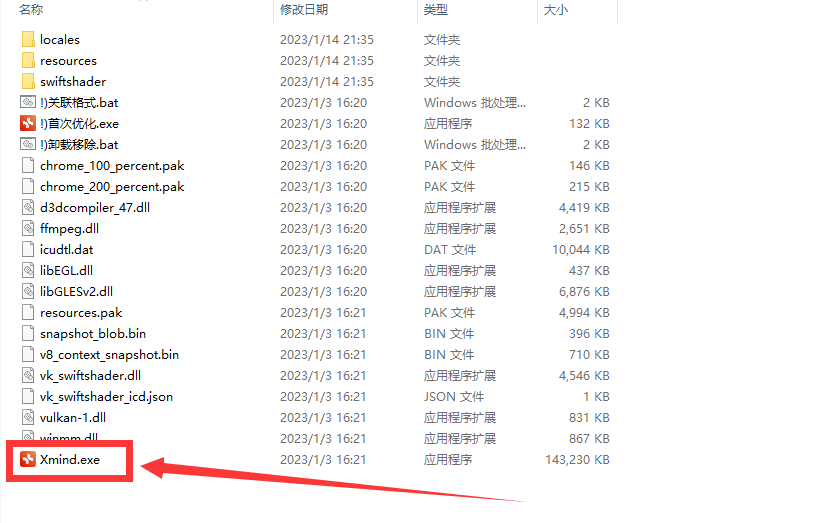The height and width of the screenshot is (523, 833).
Task: Click the snapshot_blob.bin file name
Action: [93, 334]
